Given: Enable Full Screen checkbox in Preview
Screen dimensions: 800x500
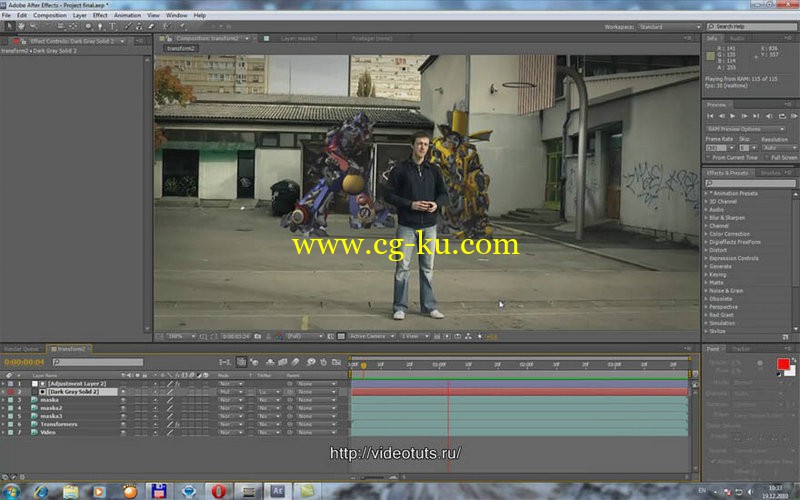Looking at the screenshot, I should (767, 158).
